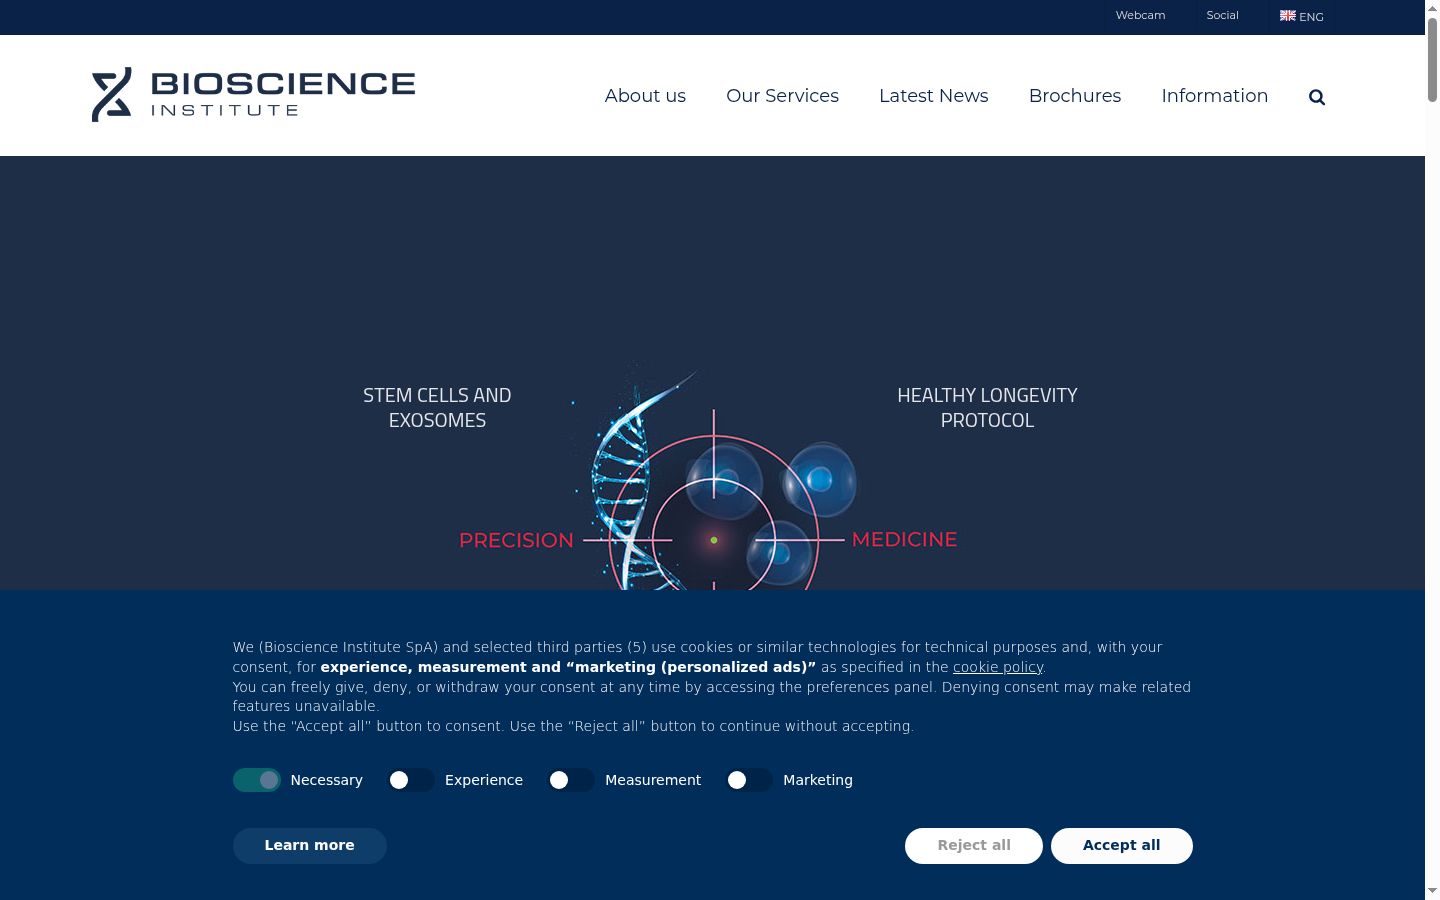1440x900 pixels.
Task: Open the About us menu
Action: (645, 96)
